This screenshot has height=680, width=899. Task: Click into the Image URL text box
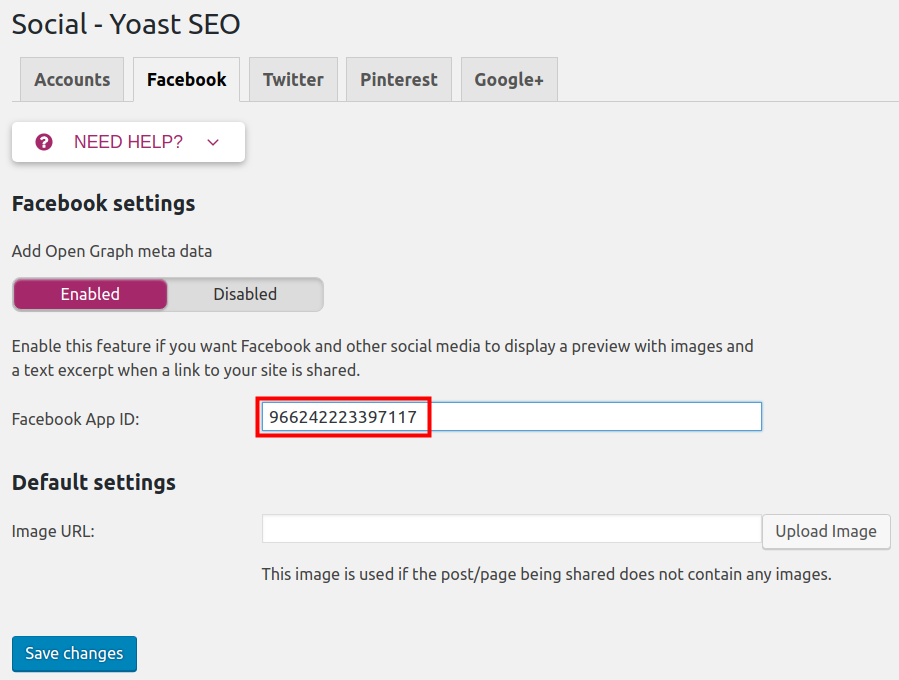(511, 529)
